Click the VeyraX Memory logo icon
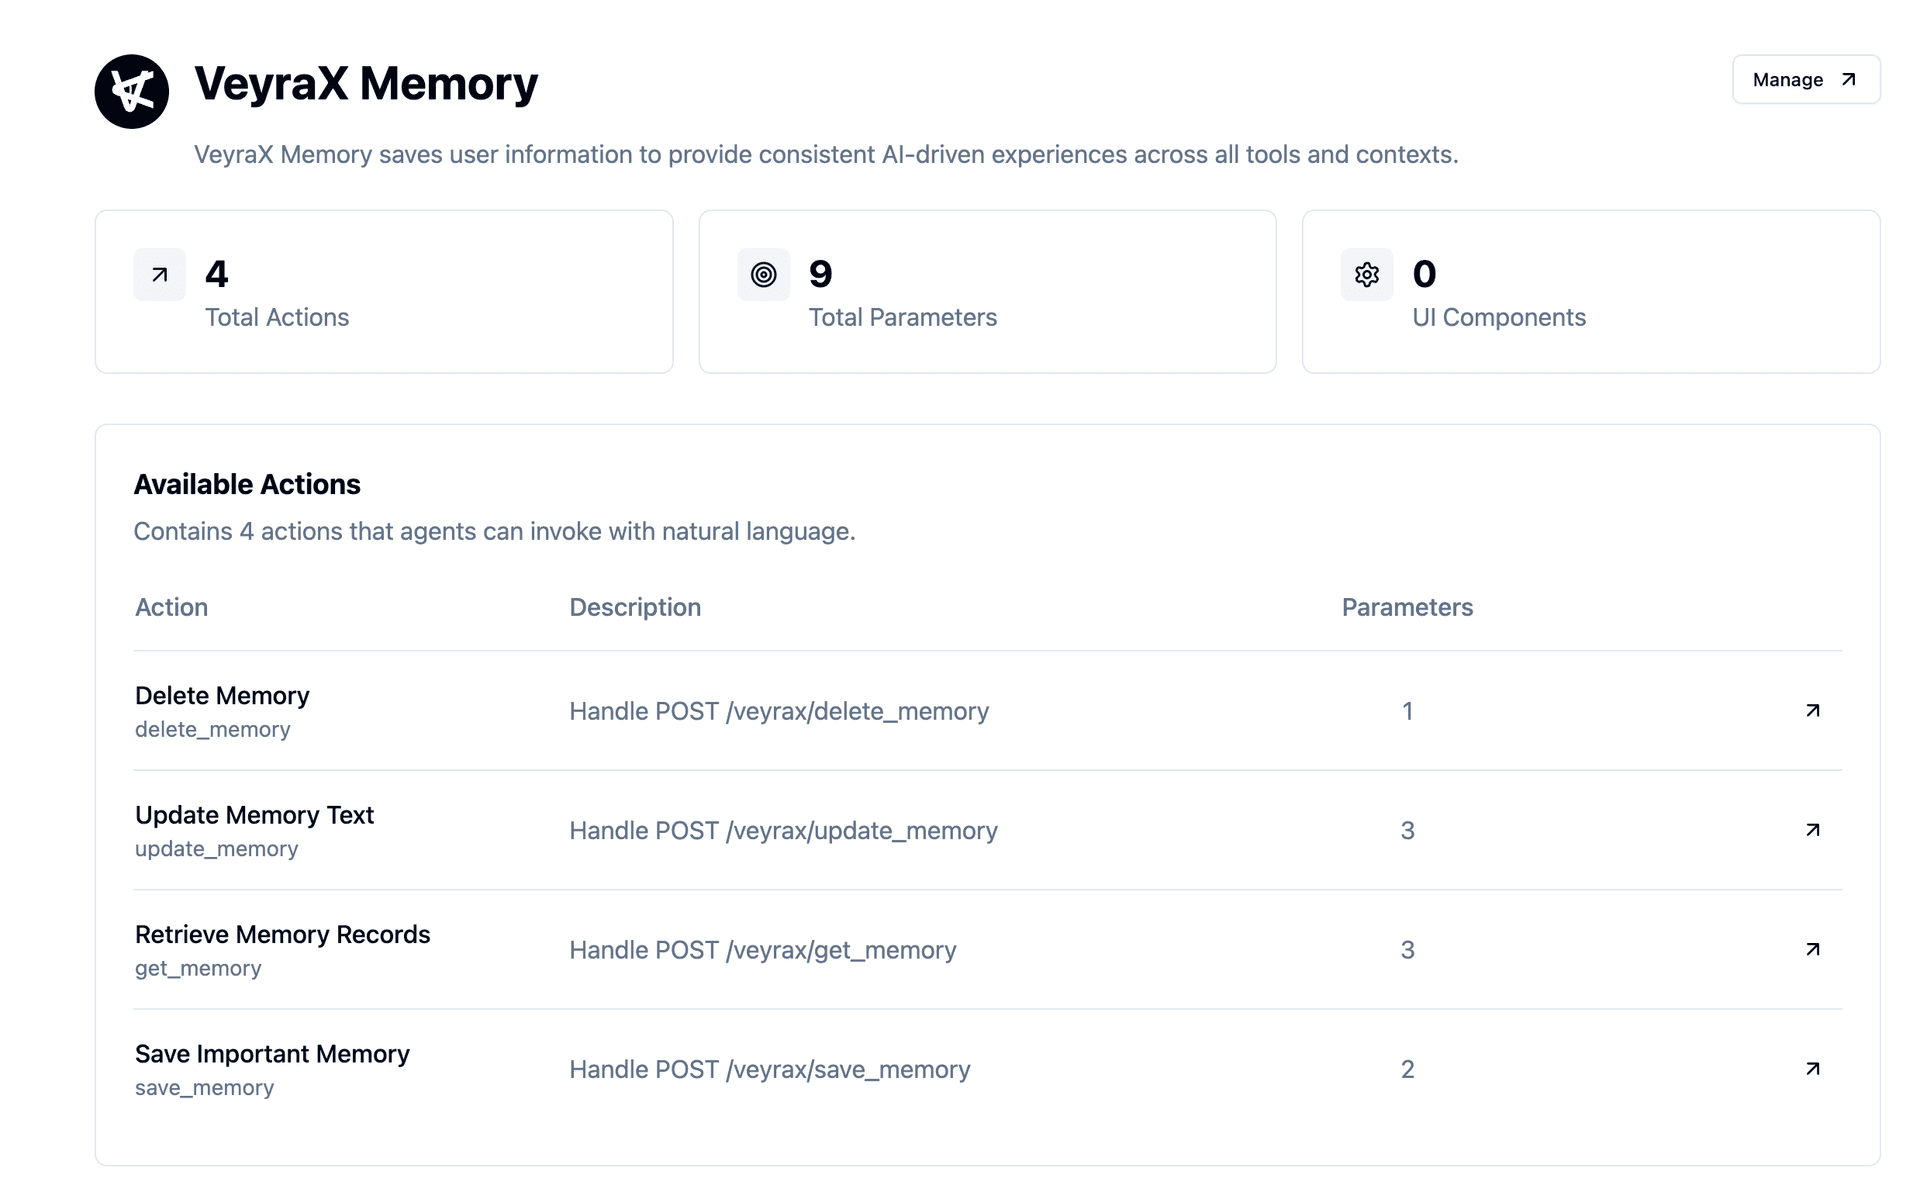This screenshot has height=1196, width=1920. click(x=131, y=91)
